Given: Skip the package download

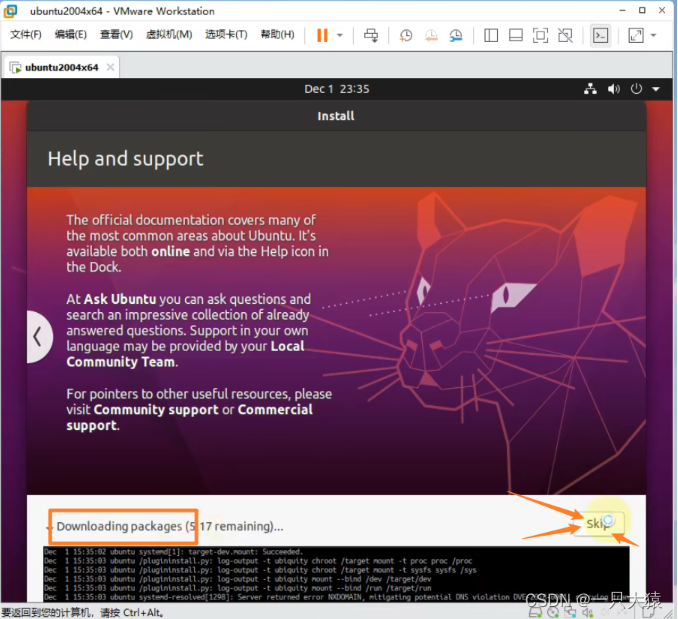Looking at the screenshot, I should coord(598,524).
